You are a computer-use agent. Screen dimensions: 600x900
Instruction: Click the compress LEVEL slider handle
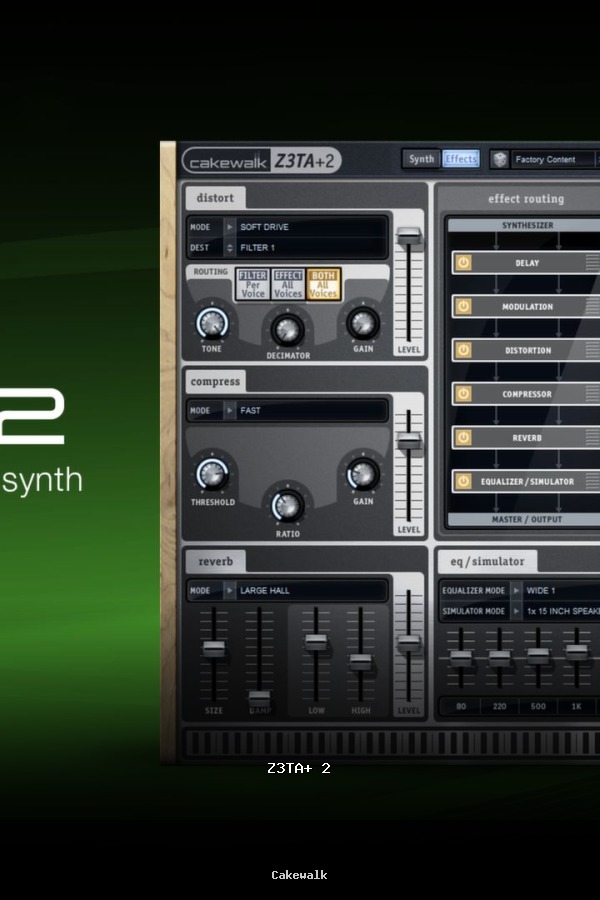[409, 441]
